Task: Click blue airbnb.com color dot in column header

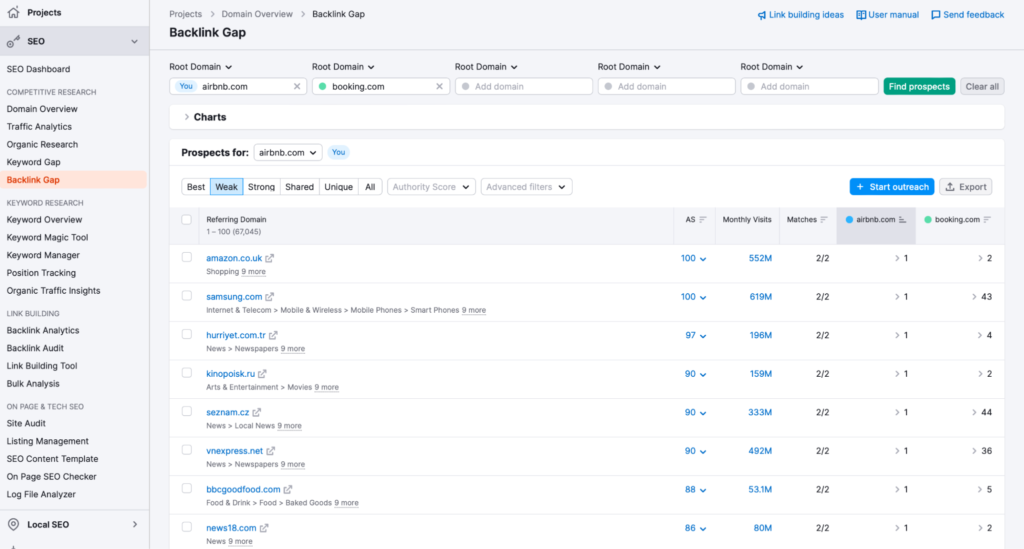Action: (x=849, y=220)
